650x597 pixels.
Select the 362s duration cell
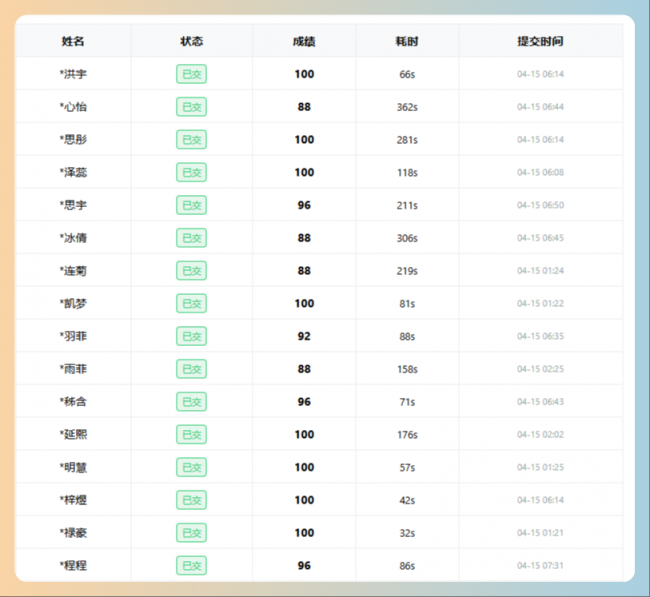click(407, 107)
